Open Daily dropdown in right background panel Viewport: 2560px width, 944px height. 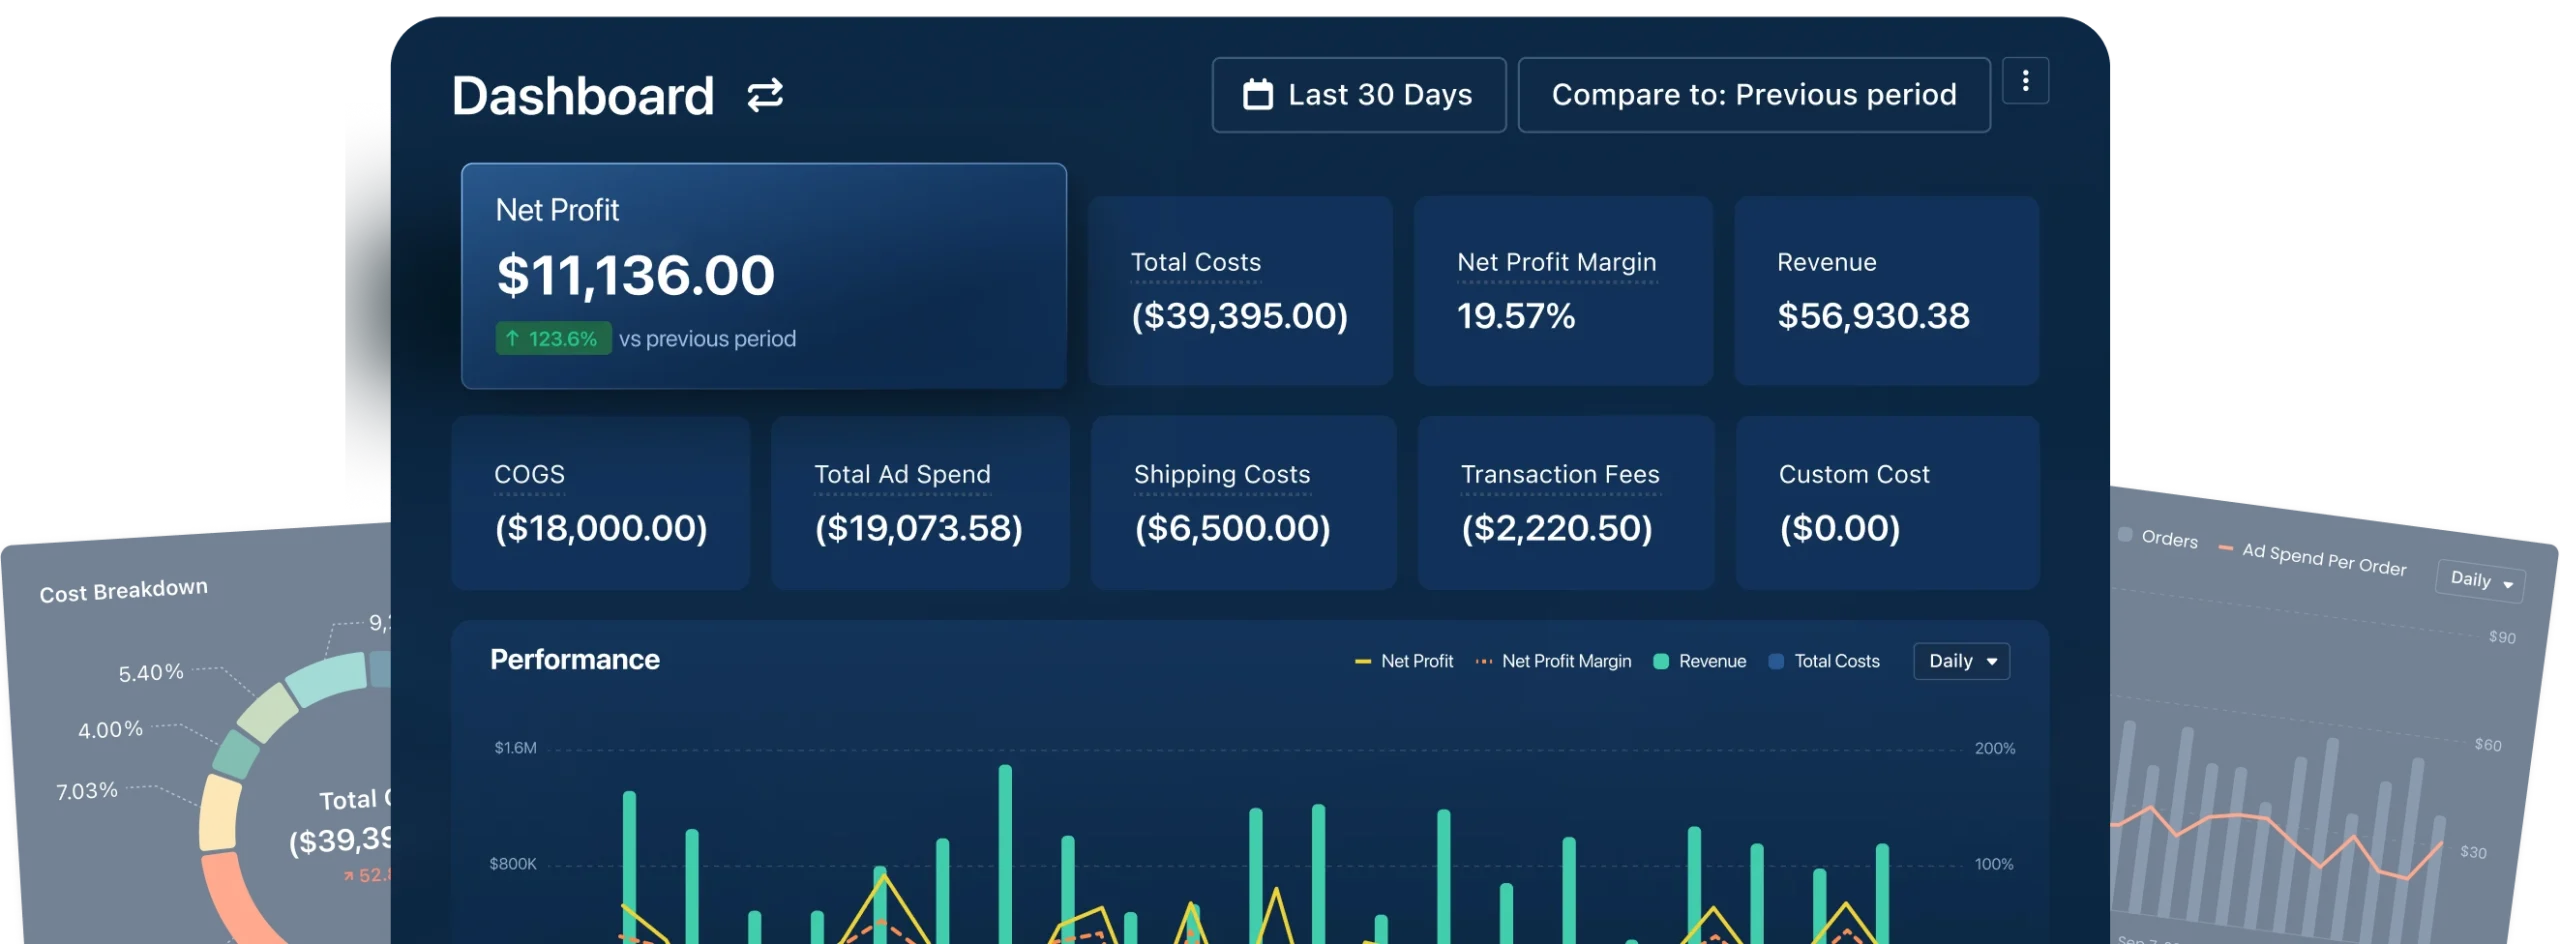[x=2481, y=580]
